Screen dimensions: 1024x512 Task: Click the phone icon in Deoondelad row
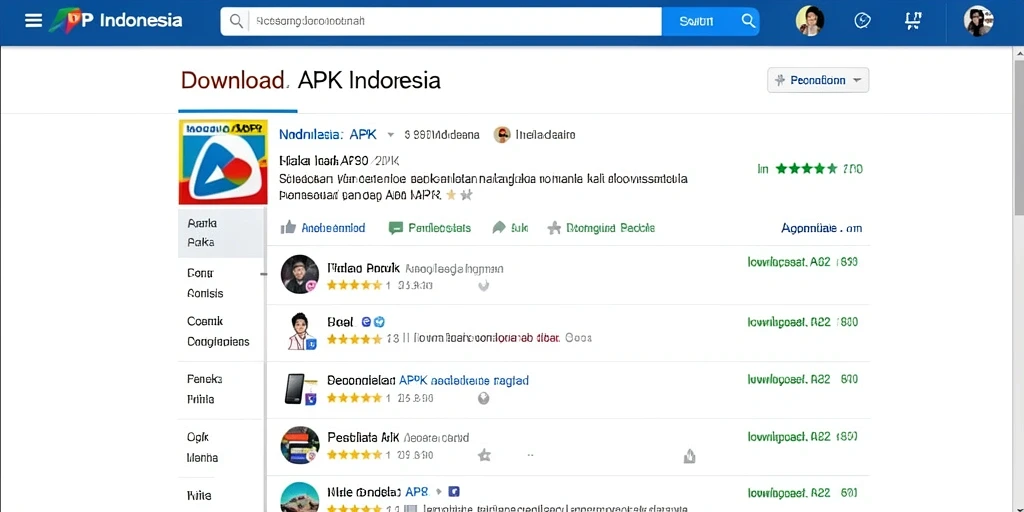point(300,389)
